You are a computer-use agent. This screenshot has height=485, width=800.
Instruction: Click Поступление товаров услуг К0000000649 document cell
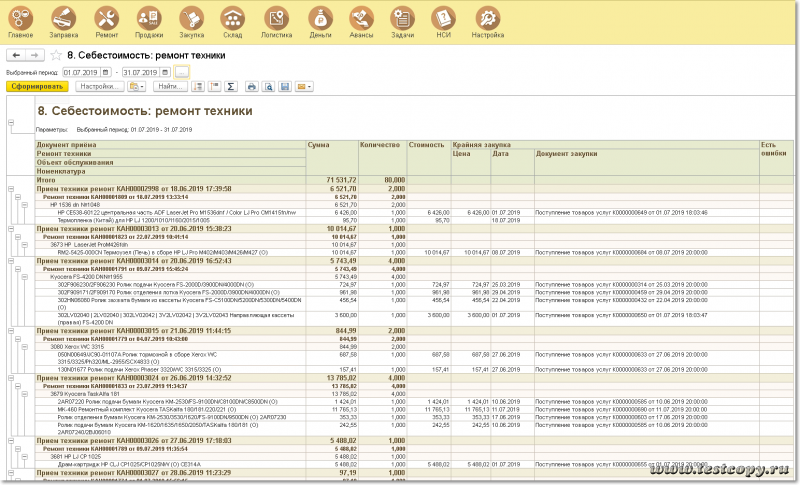click(646, 213)
